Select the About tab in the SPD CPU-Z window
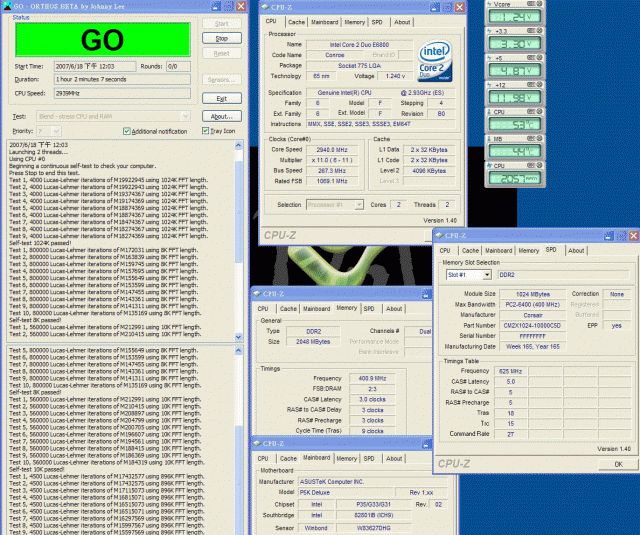640x535 pixels. click(x=576, y=251)
